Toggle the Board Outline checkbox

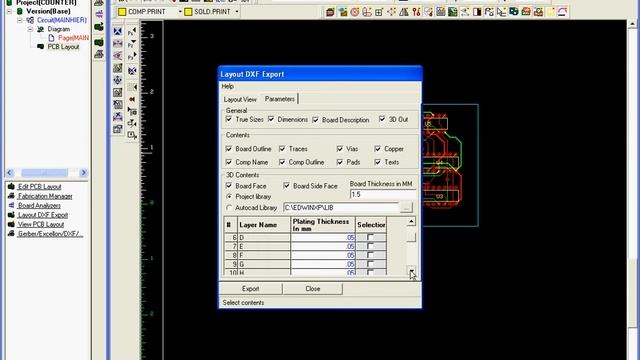(229, 149)
